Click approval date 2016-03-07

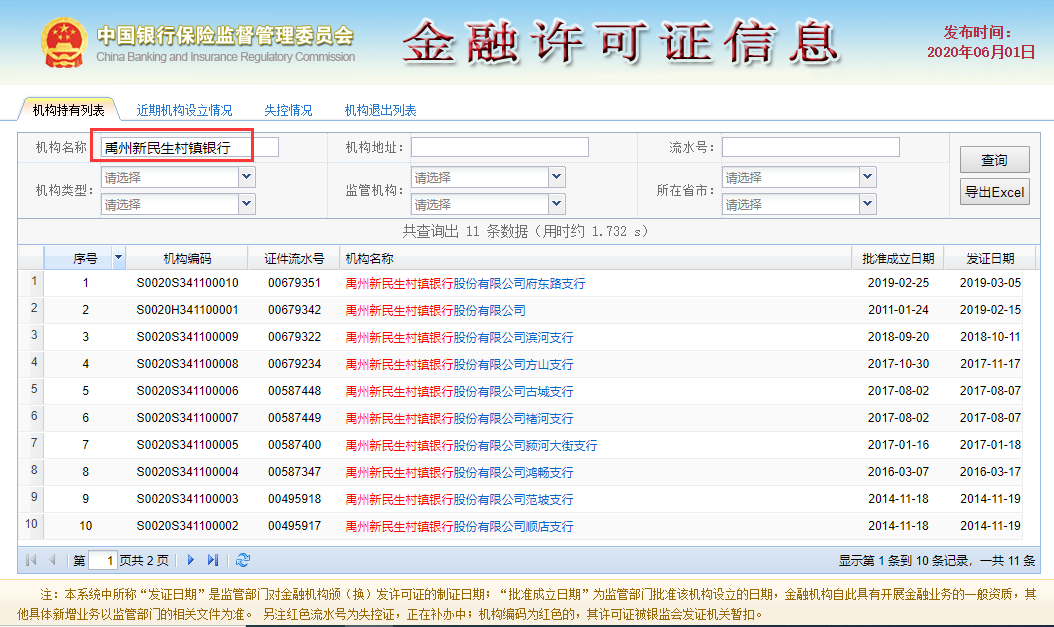coord(898,471)
